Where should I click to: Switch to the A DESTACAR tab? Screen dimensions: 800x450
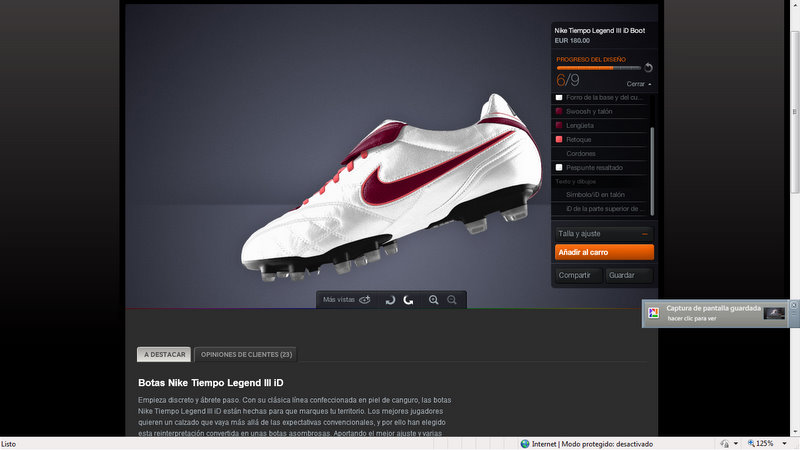(164, 354)
